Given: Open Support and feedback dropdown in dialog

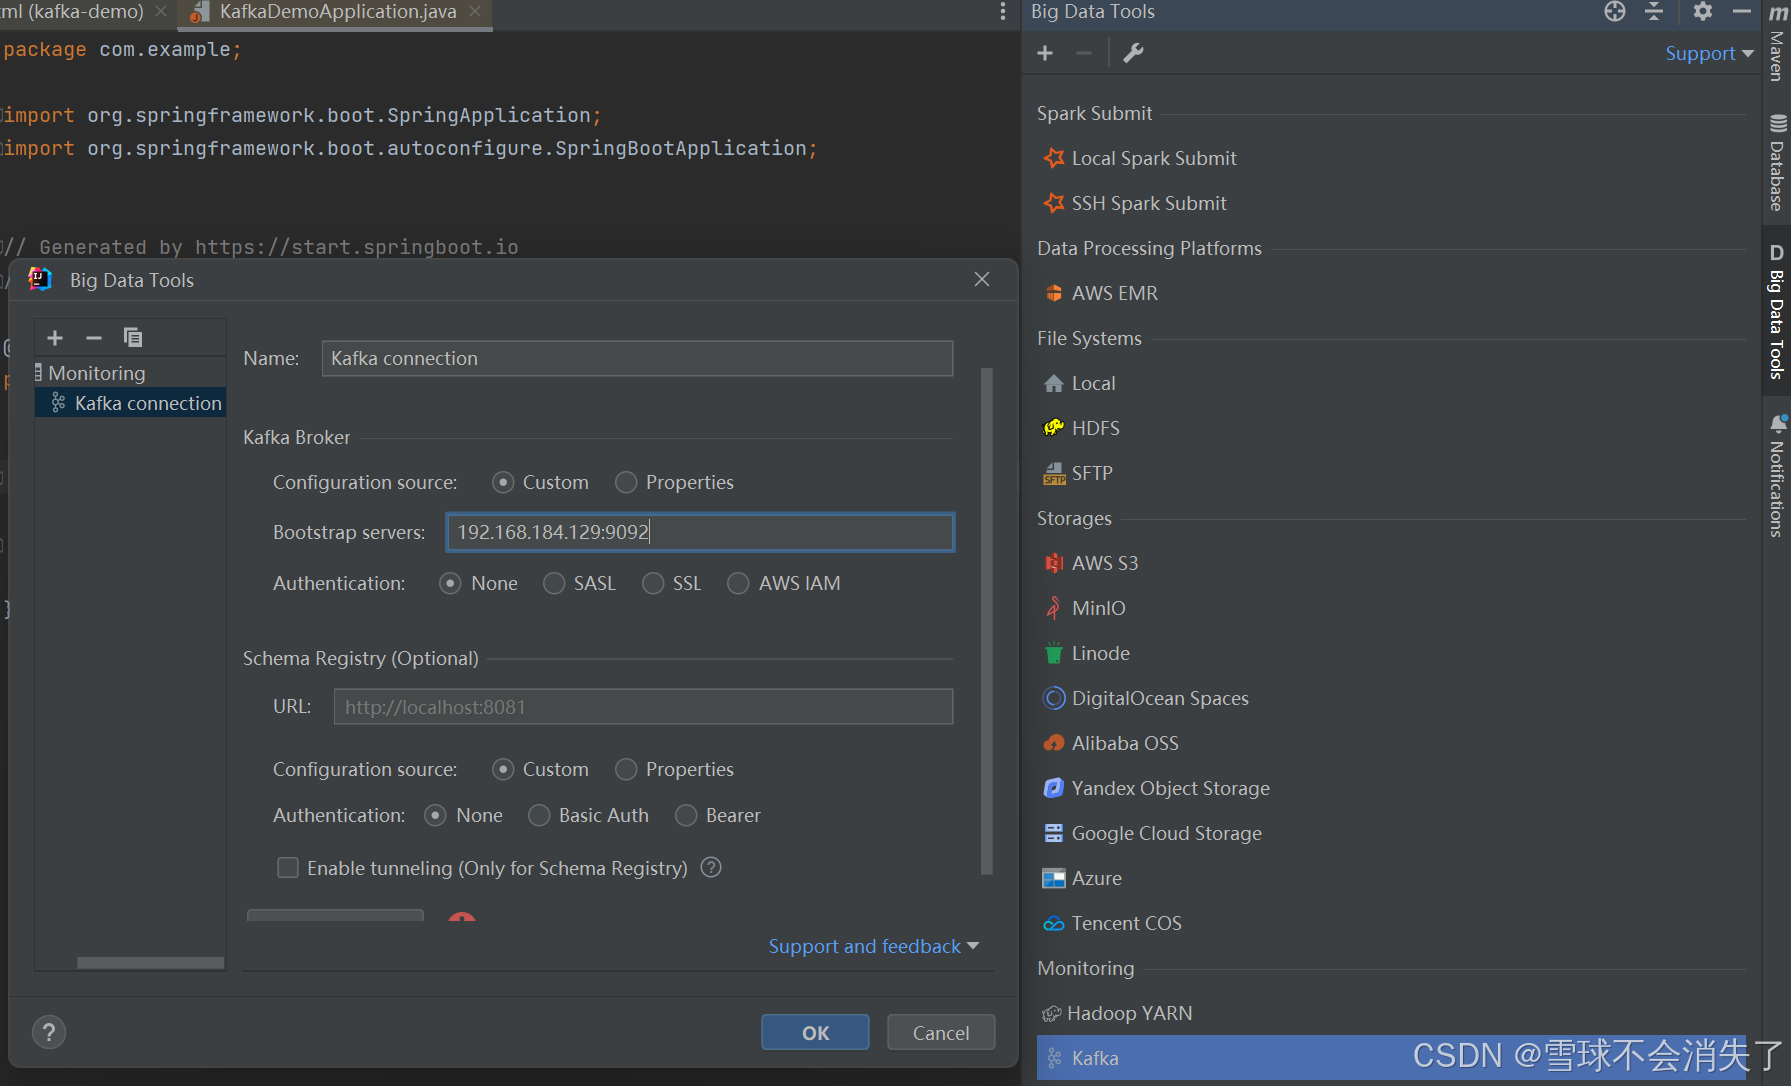Looking at the screenshot, I should [x=873, y=946].
